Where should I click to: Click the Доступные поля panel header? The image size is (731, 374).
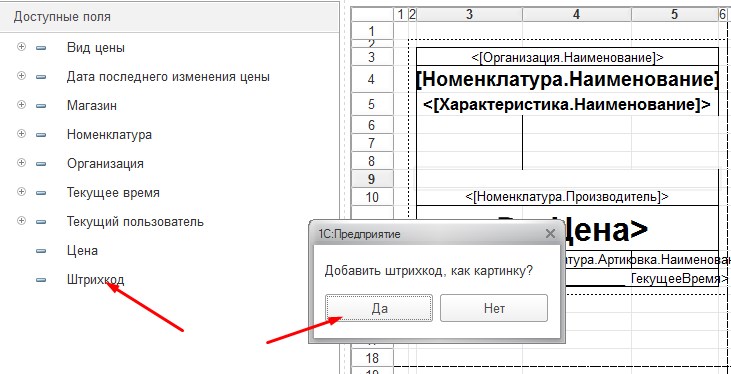(170, 17)
